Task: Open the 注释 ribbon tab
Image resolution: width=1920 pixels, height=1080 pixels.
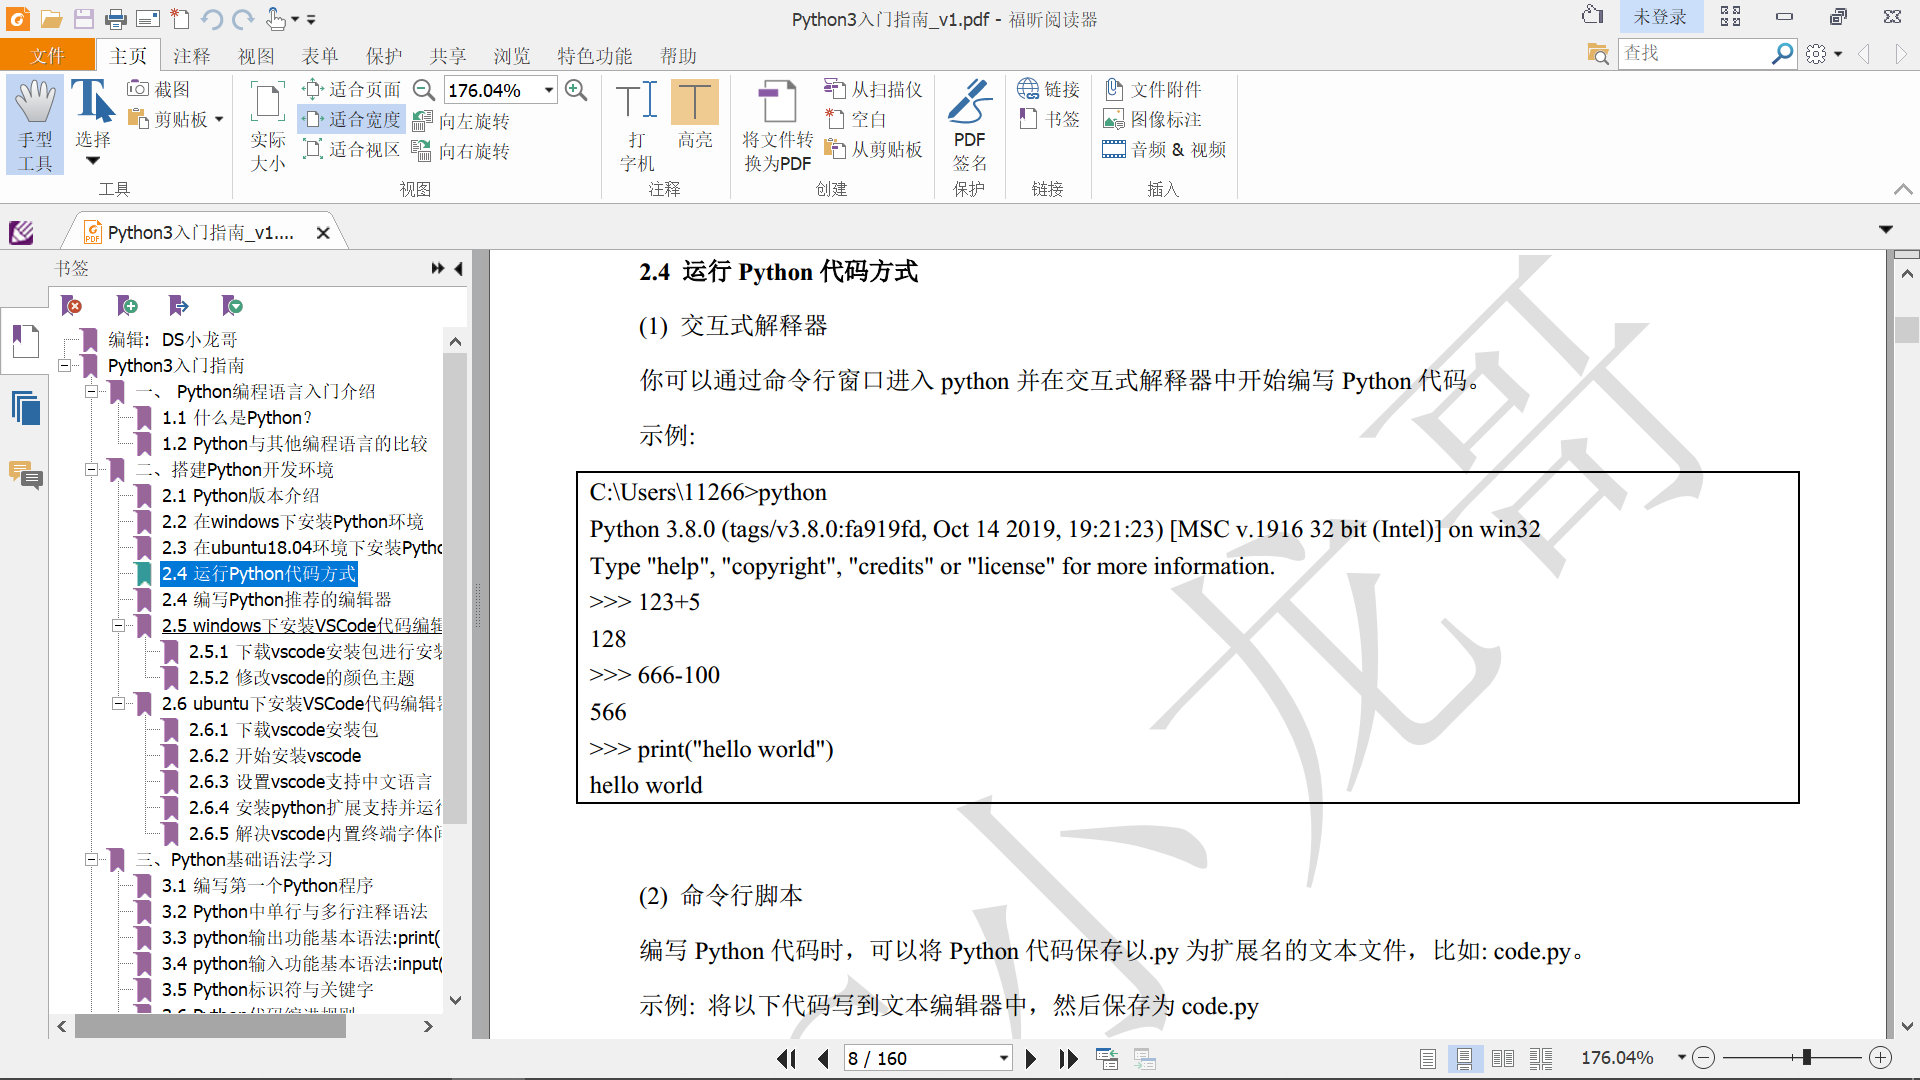Action: pyautogui.click(x=191, y=56)
